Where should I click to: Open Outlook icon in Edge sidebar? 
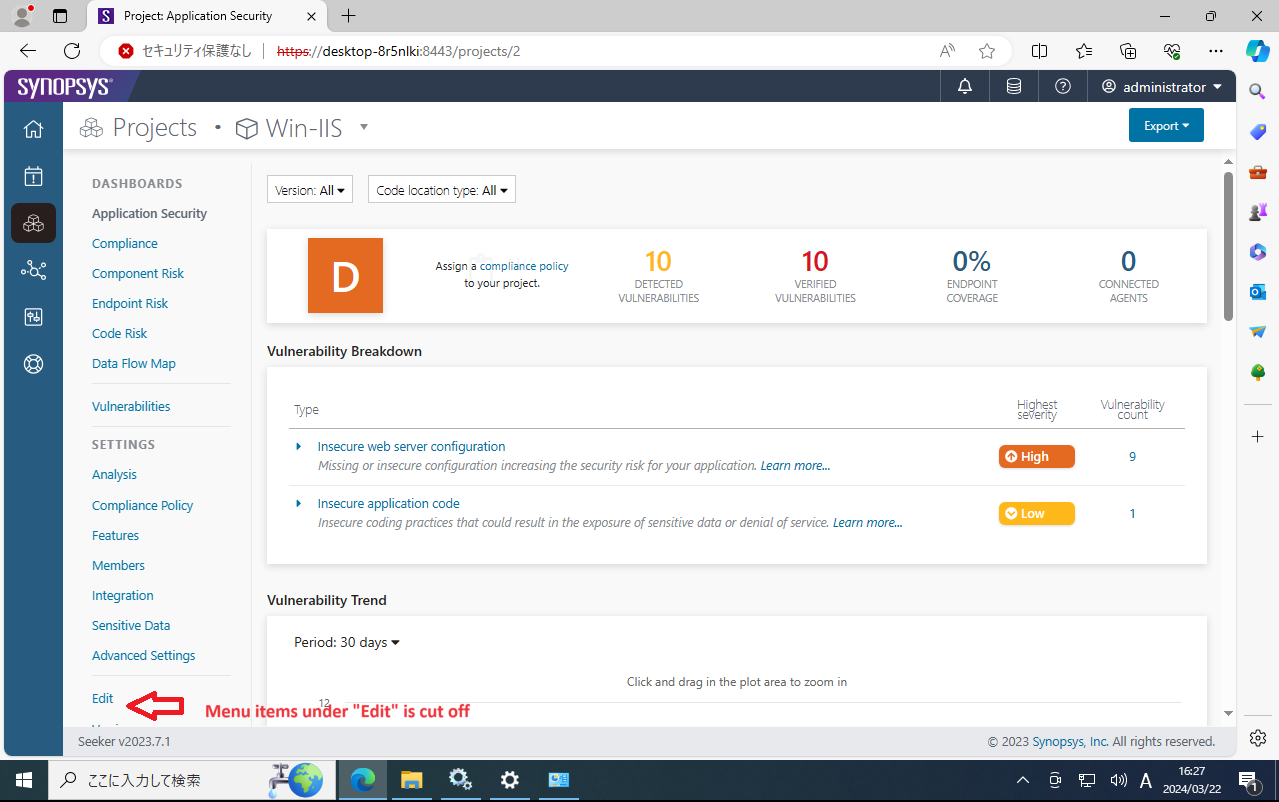tap(1258, 291)
